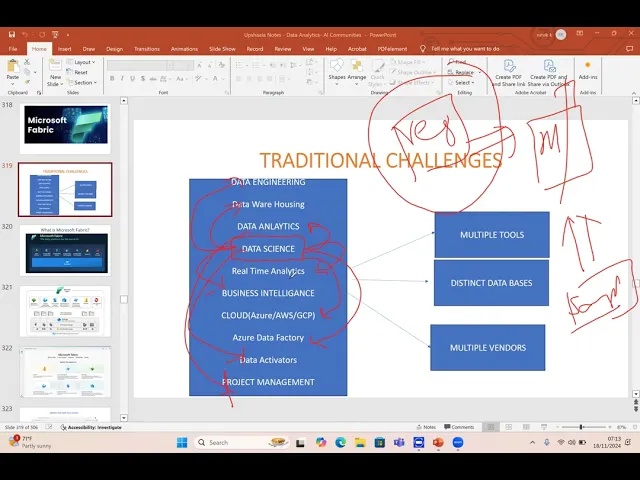Screen dimensions: 640x480
Task: Click the Ribbon Display Options icon
Action: (580, 34)
